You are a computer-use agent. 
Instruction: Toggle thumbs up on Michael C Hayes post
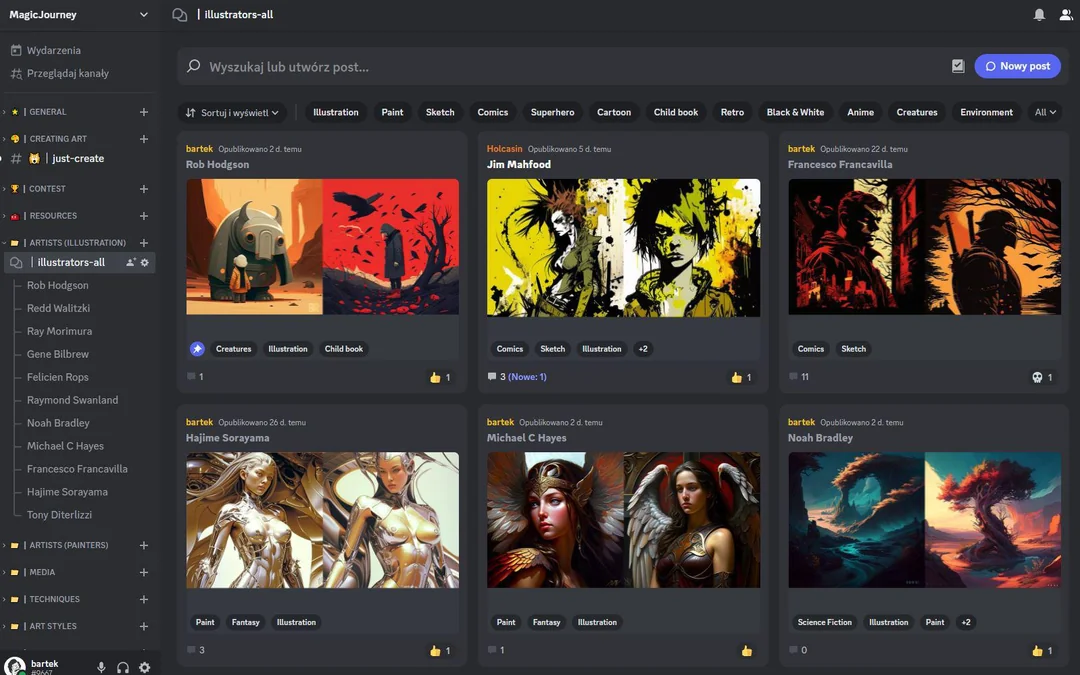(747, 650)
